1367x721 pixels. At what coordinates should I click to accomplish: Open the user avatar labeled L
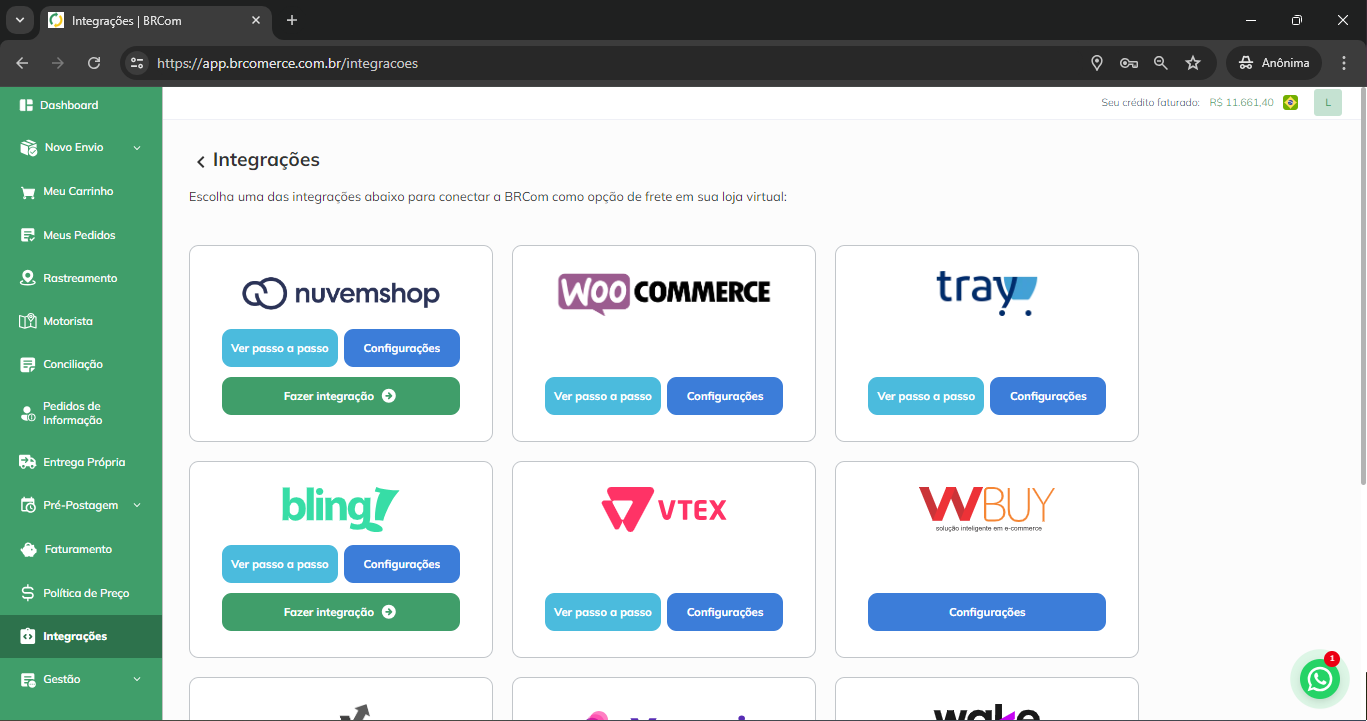[x=1327, y=103]
